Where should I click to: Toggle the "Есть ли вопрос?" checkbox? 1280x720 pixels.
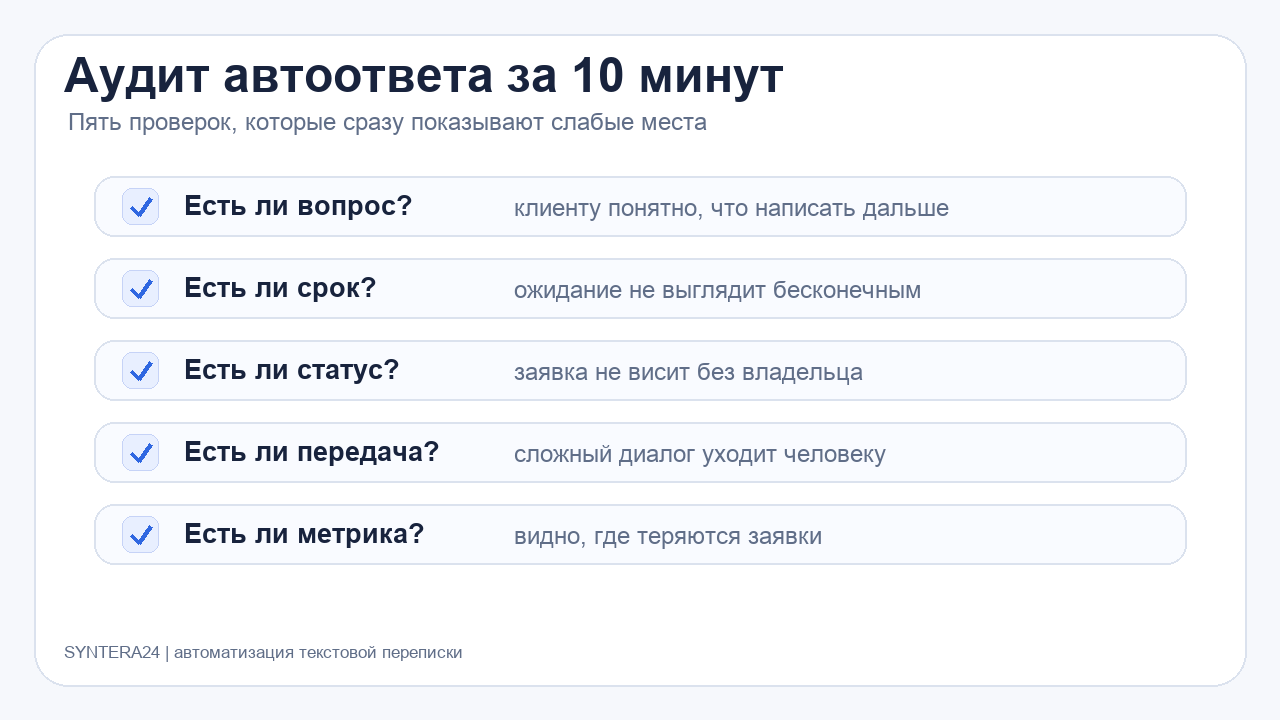140,207
